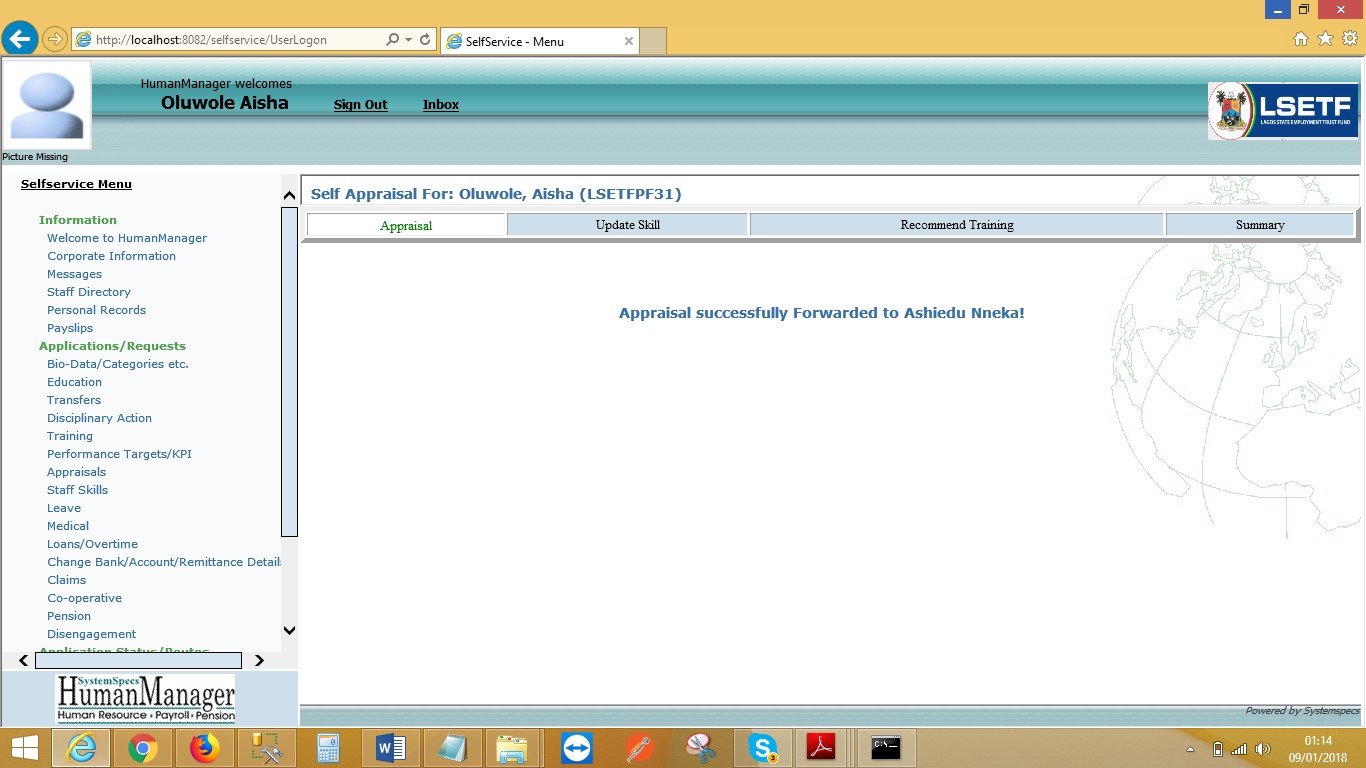Open the Training sidebar link

click(x=70, y=436)
